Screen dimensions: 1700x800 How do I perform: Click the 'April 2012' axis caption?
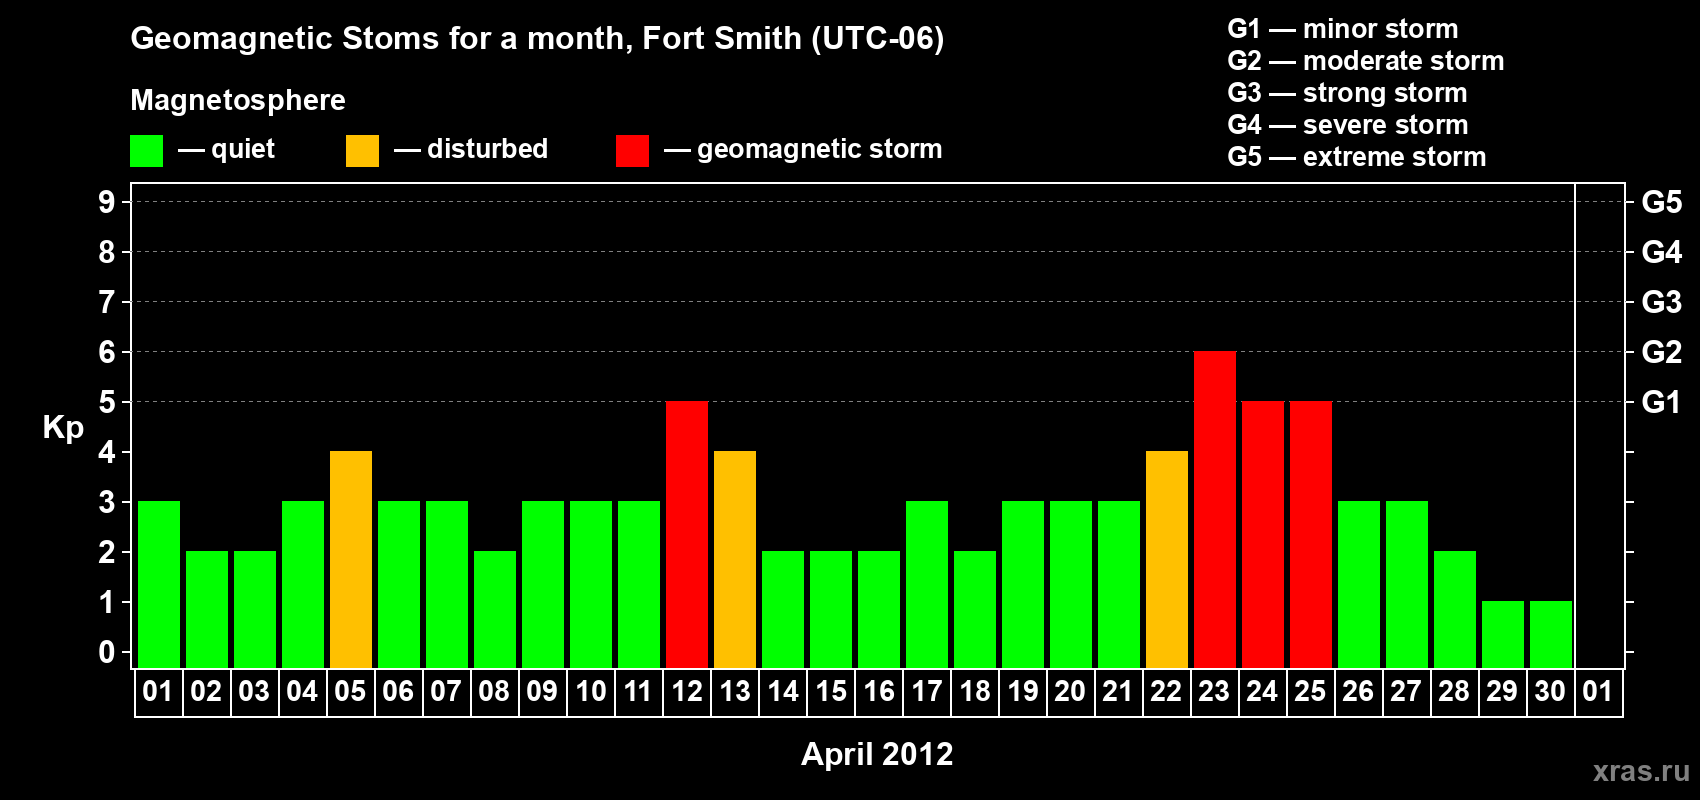pos(877,754)
